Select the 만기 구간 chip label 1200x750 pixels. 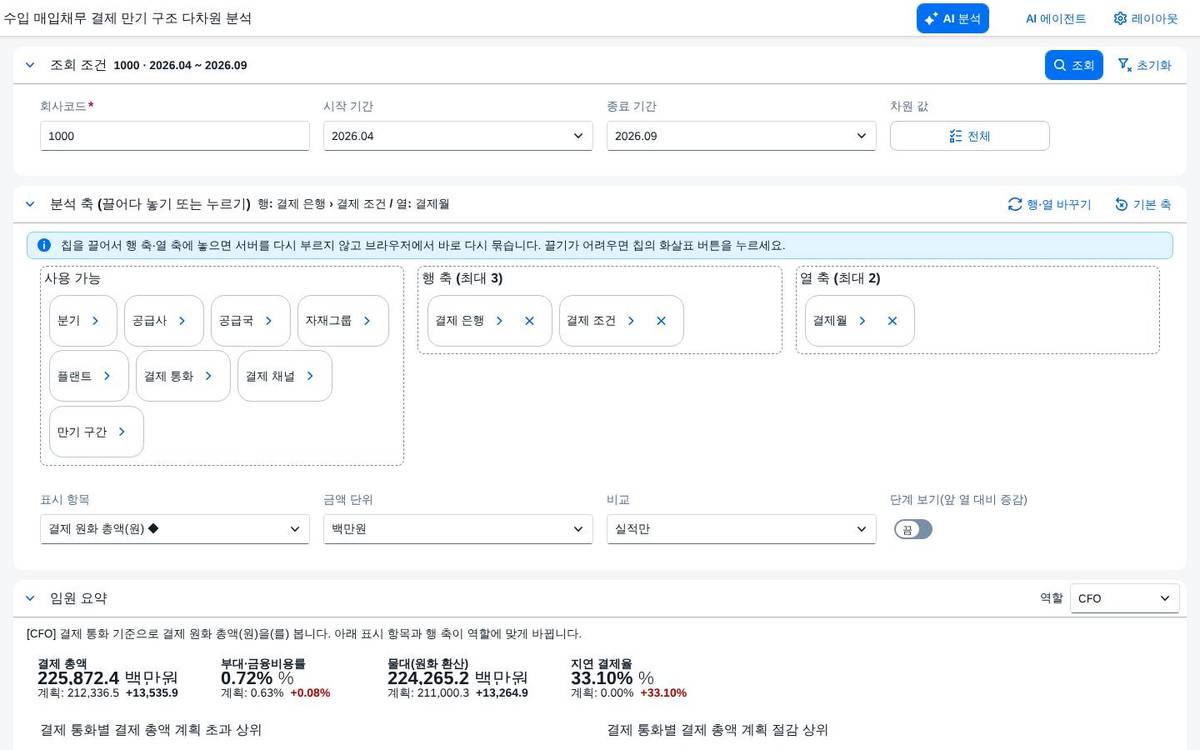coord(82,432)
